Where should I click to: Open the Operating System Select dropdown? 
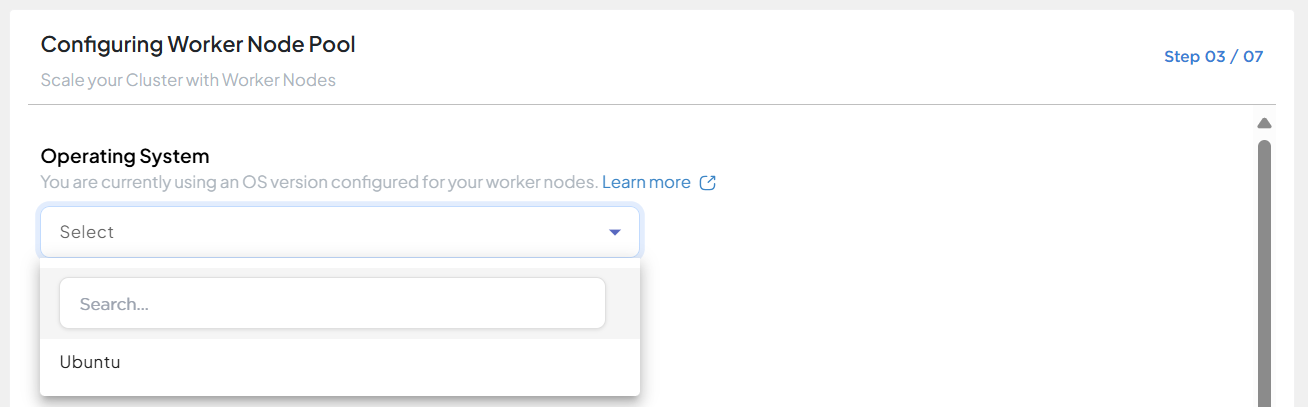click(x=340, y=232)
